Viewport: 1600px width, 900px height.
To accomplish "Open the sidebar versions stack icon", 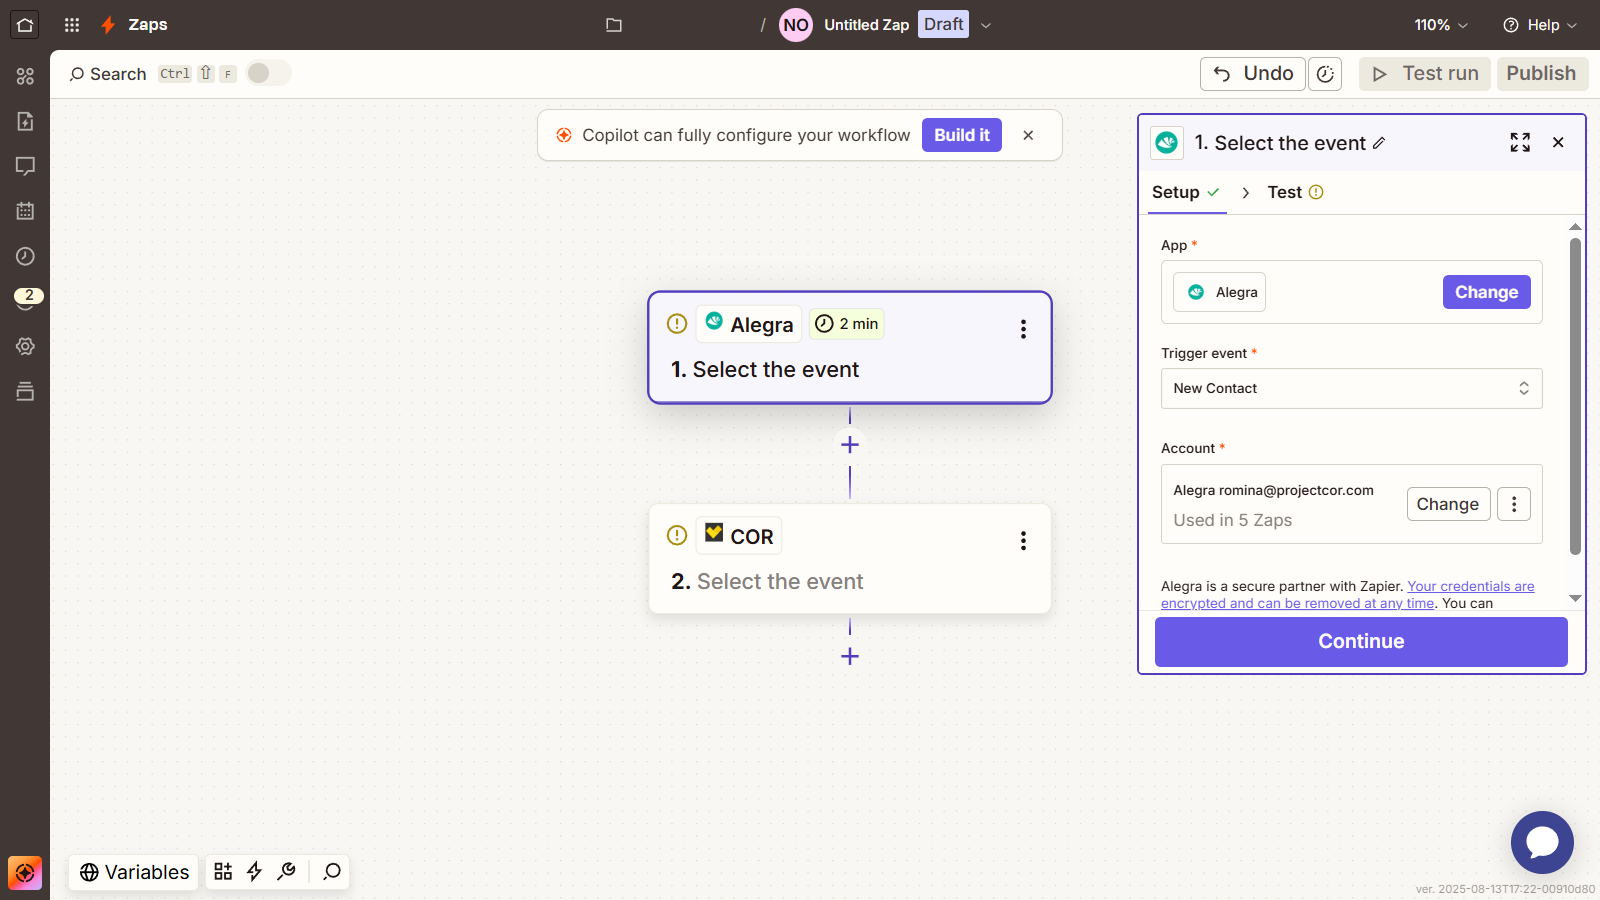I will [25, 391].
